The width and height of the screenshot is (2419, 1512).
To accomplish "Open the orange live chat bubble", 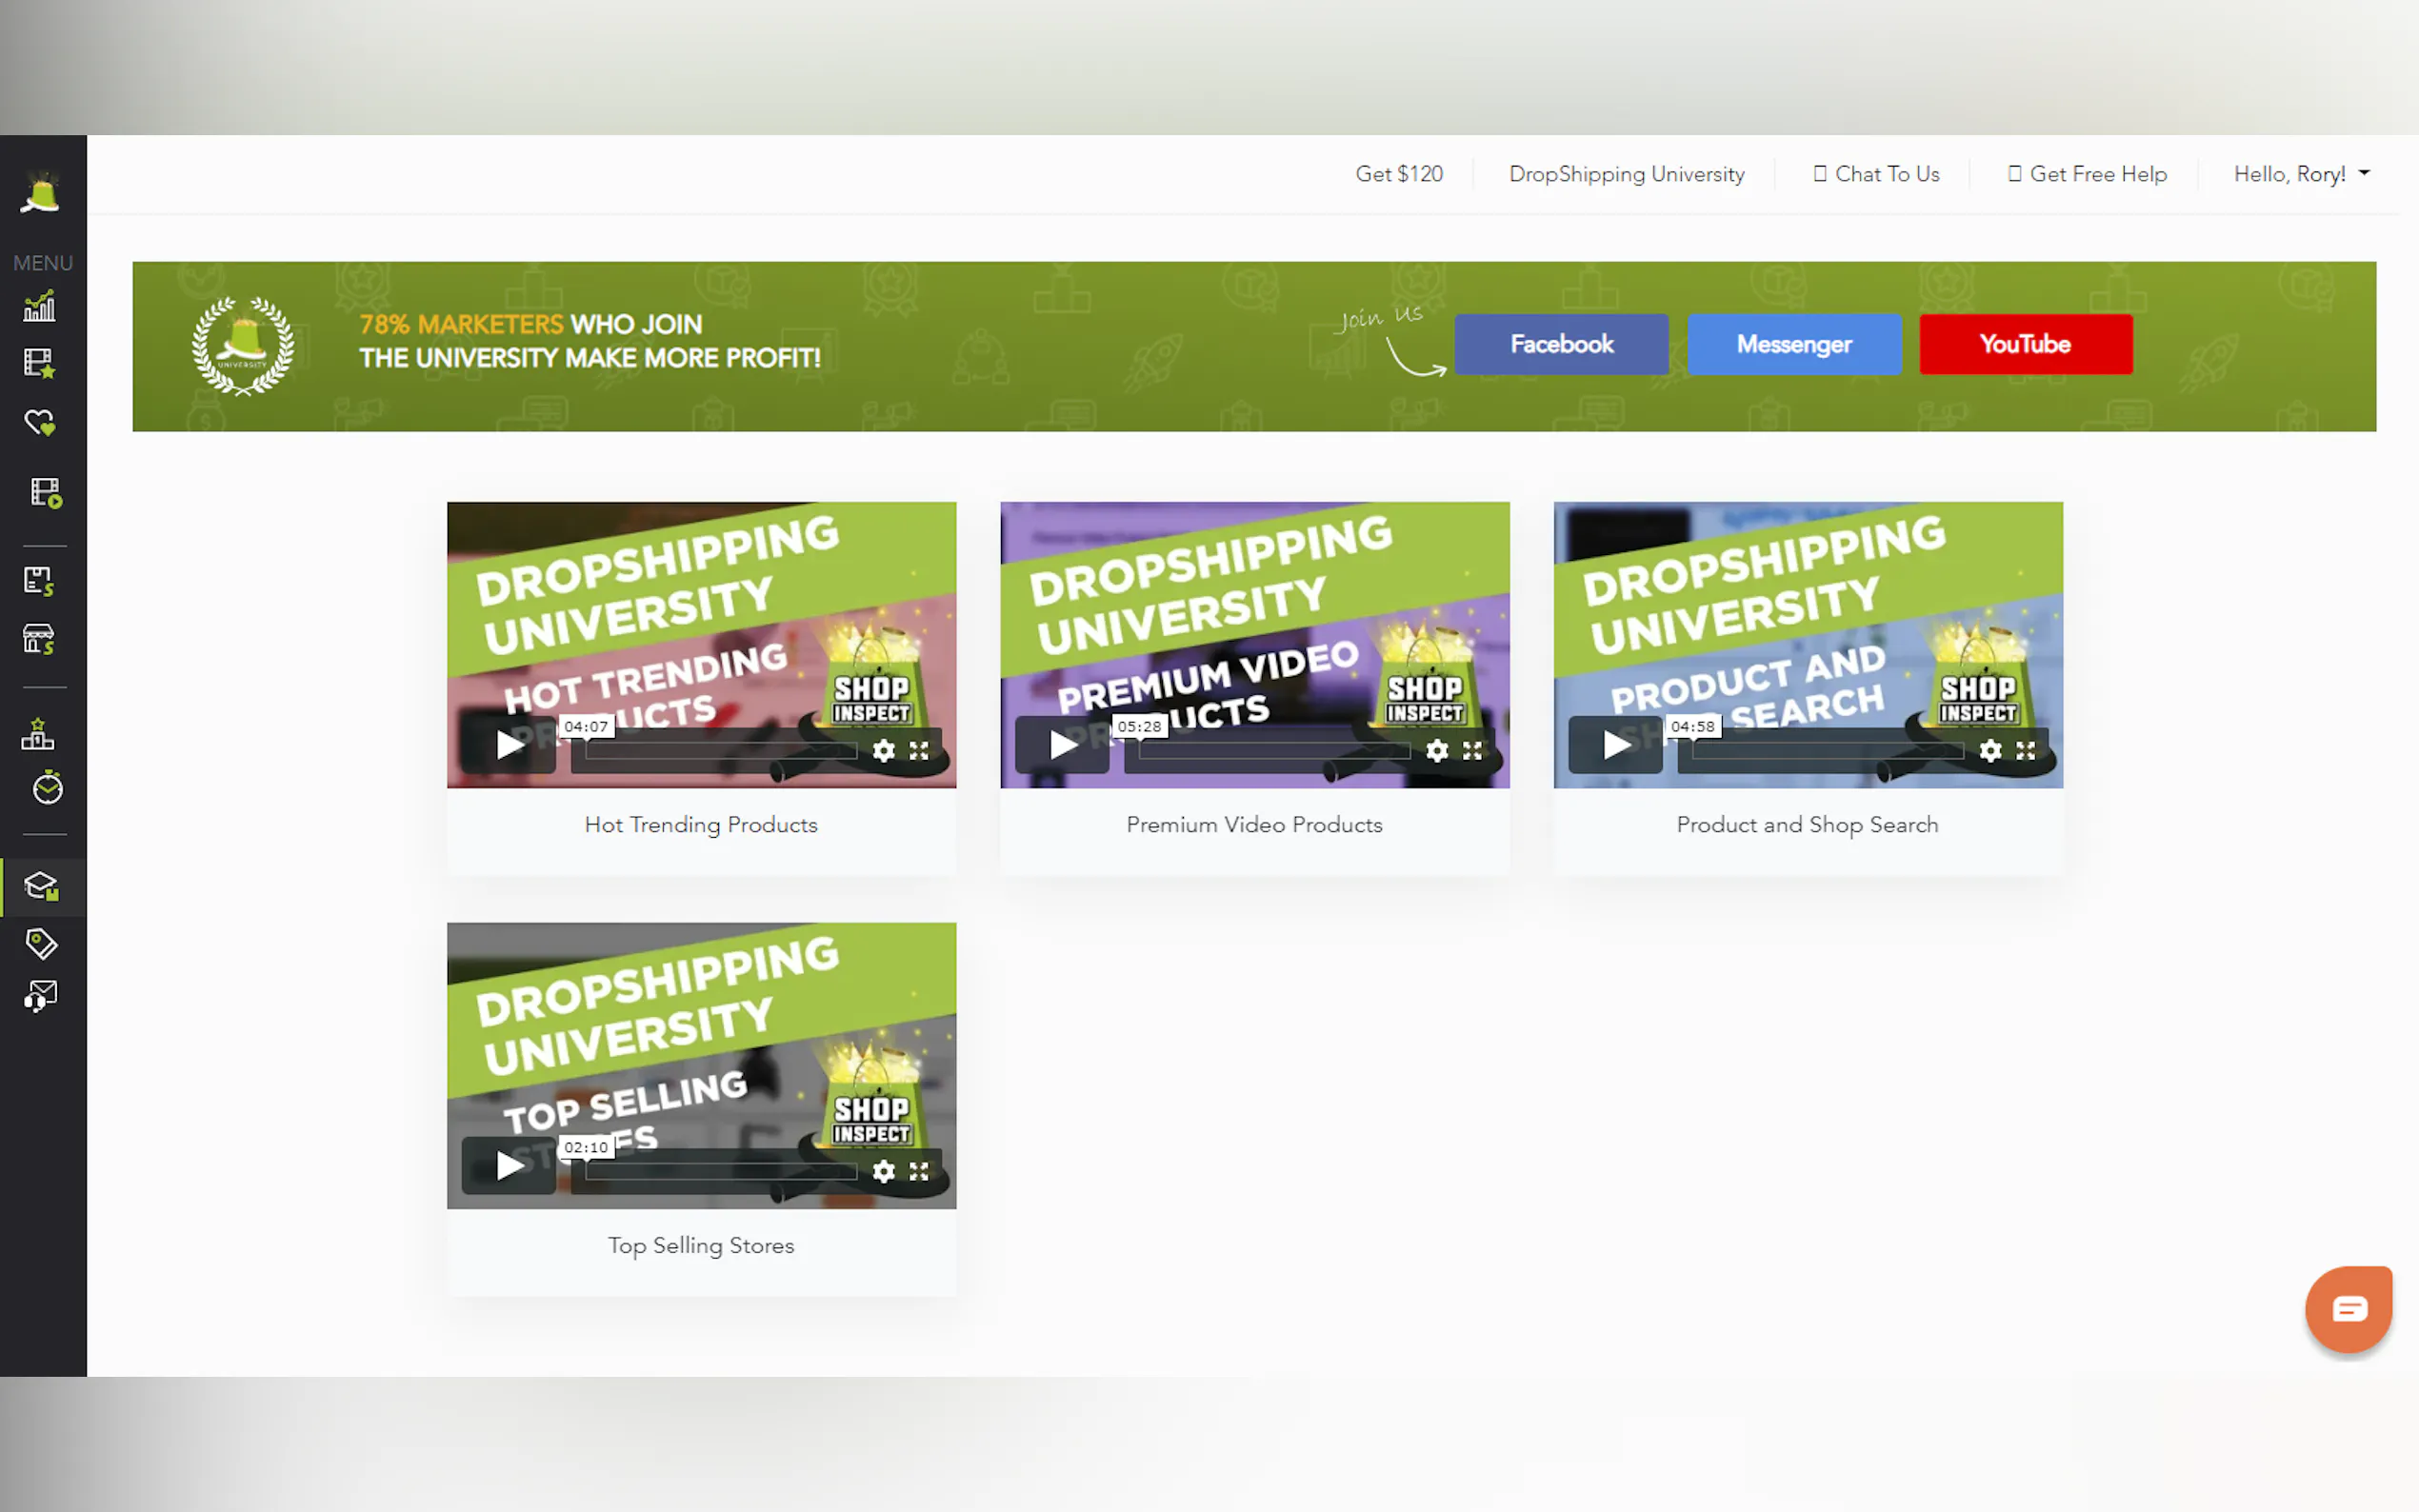I will click(2348, 1308).
